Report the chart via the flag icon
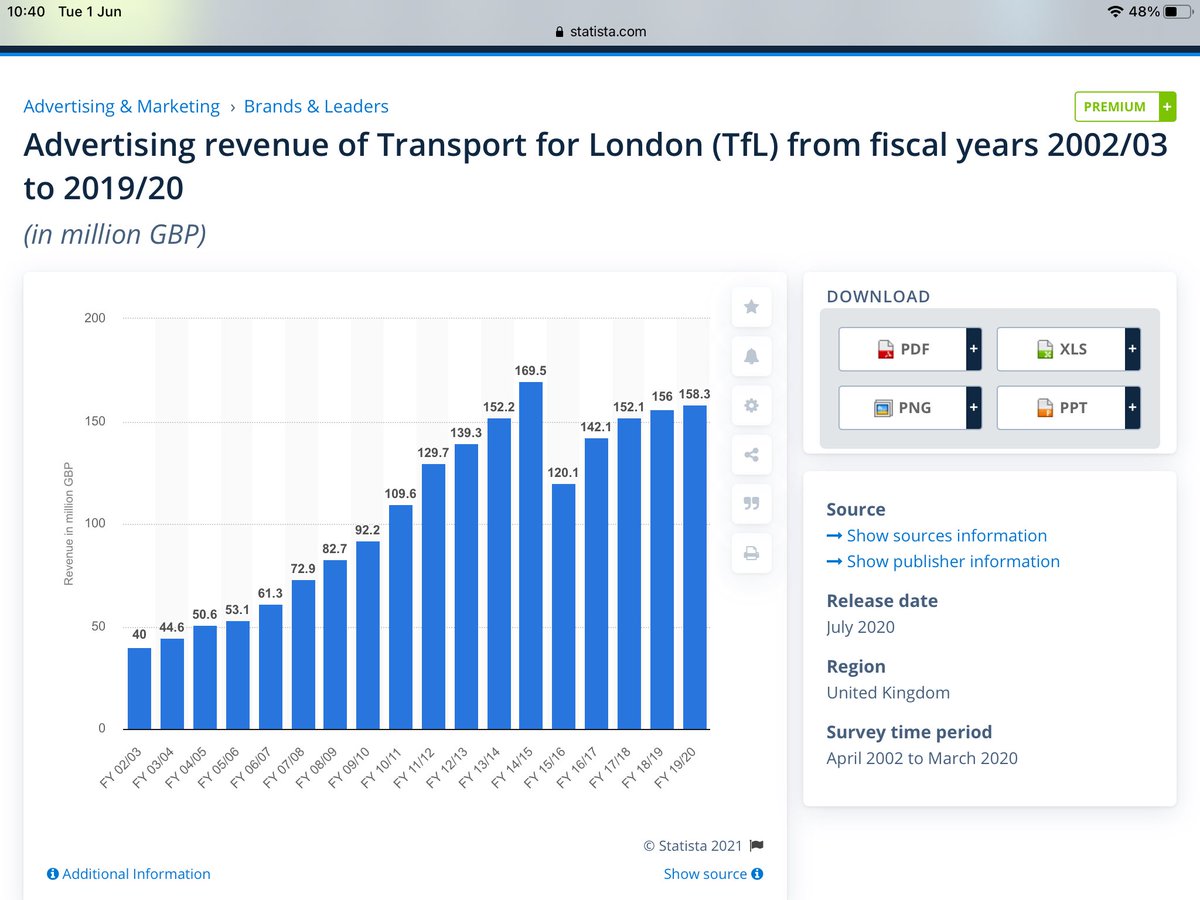Image resolution: width=1200 pixels, height=900 pixels. point(758,845)
